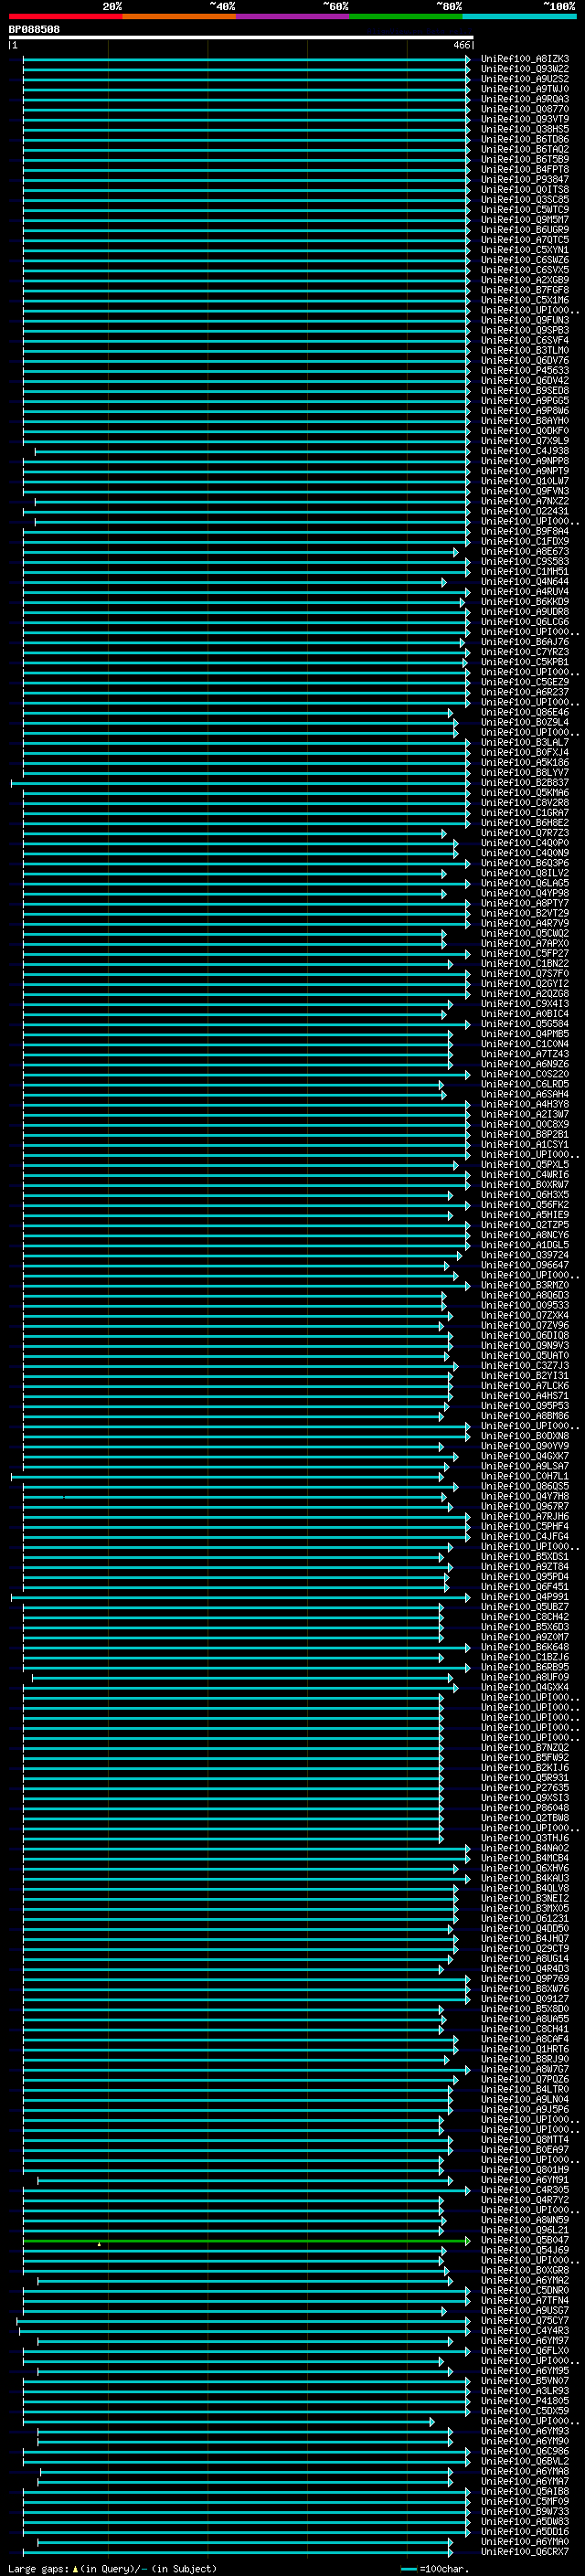Select hit label UniRef100_Q9FUN3
Viewport: 585px width, 2576px height.
pyautogui.click(x=525, y=321)
